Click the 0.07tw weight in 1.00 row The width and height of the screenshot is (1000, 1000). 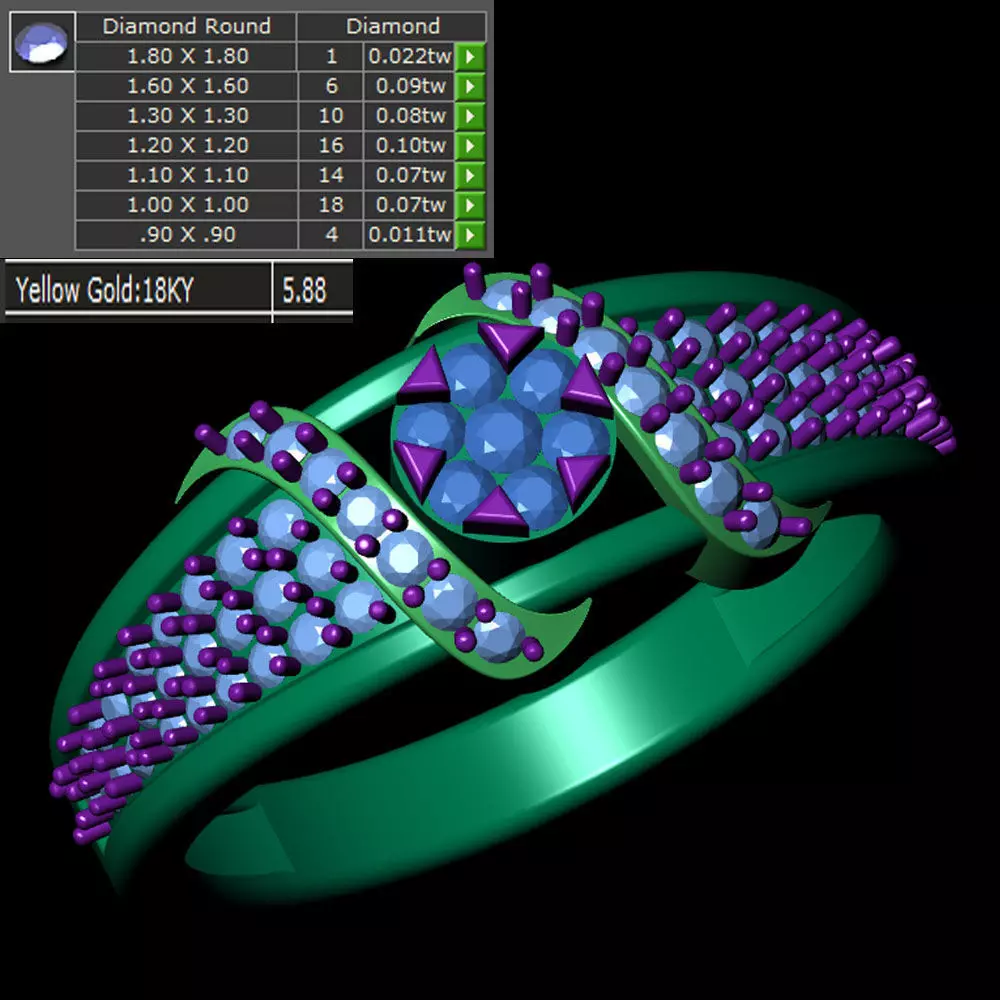(409, 205)
